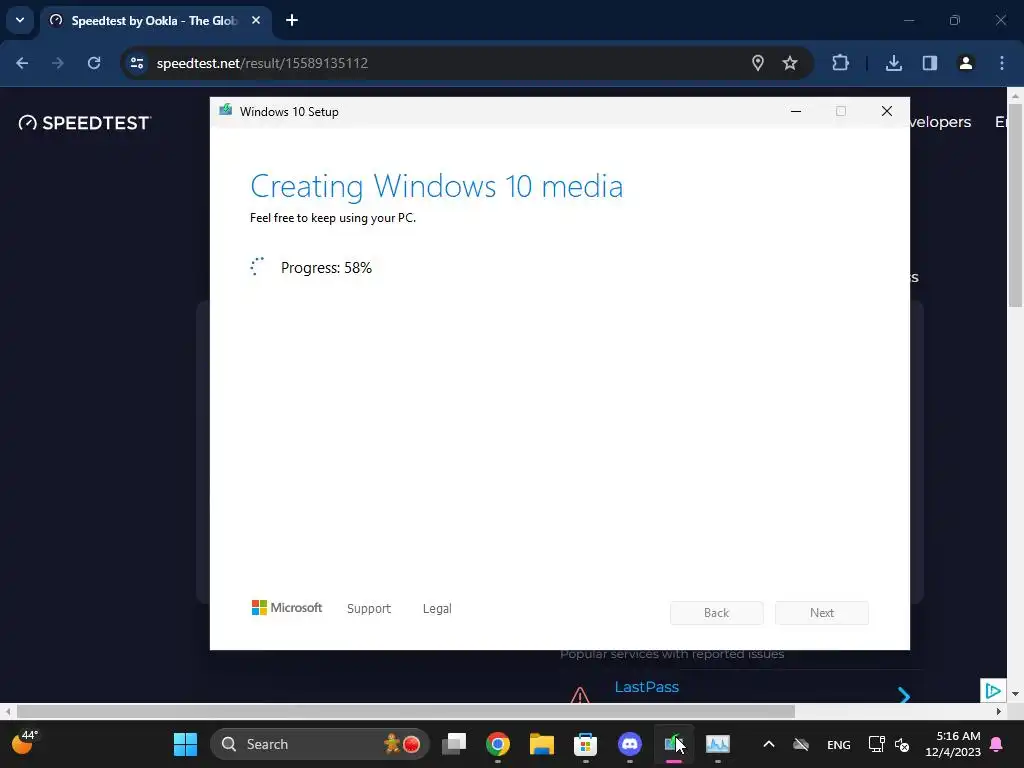The image size is (1024, 768).
Task: Open the Support link in Setup
Action: 369,609
